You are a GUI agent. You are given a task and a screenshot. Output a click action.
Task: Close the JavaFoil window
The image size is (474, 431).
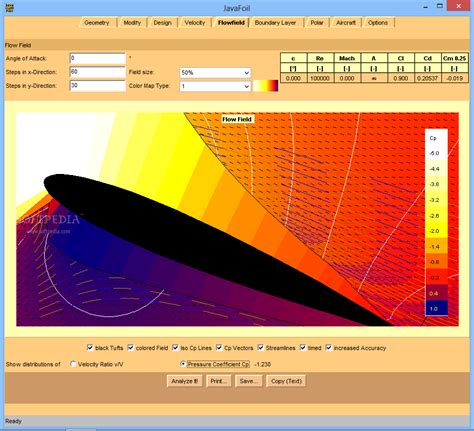[x=459, y=6]
